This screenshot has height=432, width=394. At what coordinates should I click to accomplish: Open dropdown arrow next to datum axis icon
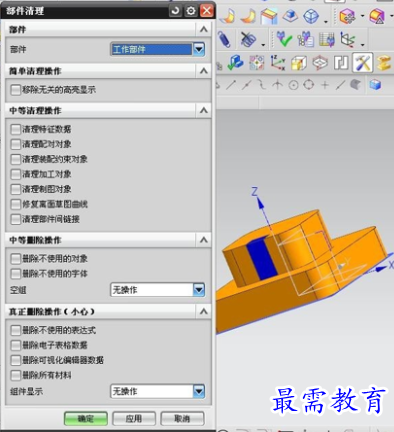[x=363, y=45]
